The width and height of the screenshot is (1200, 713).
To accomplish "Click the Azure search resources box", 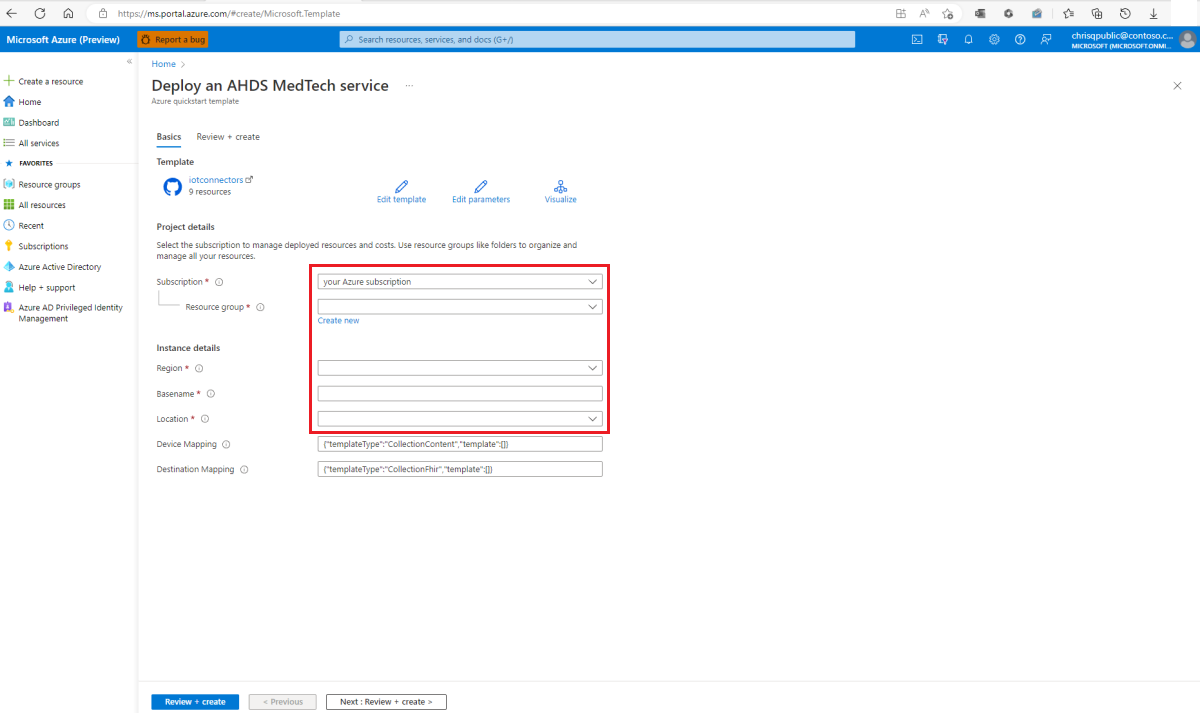I will tap(598, 39).
